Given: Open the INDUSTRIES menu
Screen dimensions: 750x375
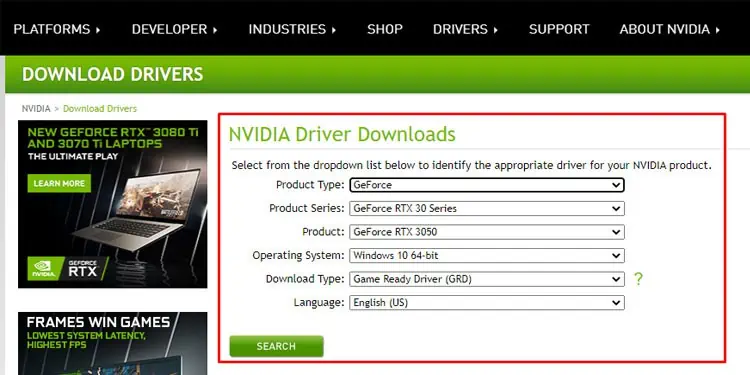Looking at the screenshot, I should click(292, 29).
